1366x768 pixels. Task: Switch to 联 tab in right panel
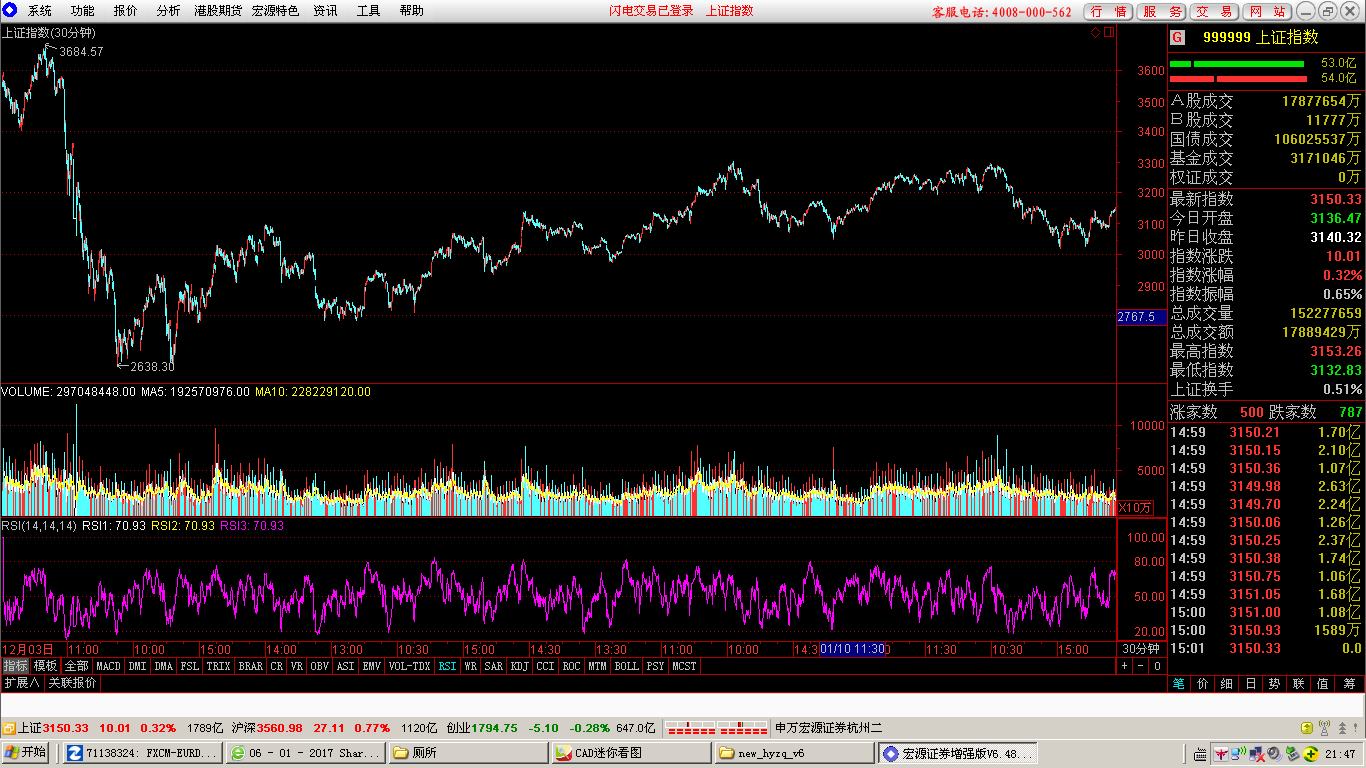click(1299, 684)
